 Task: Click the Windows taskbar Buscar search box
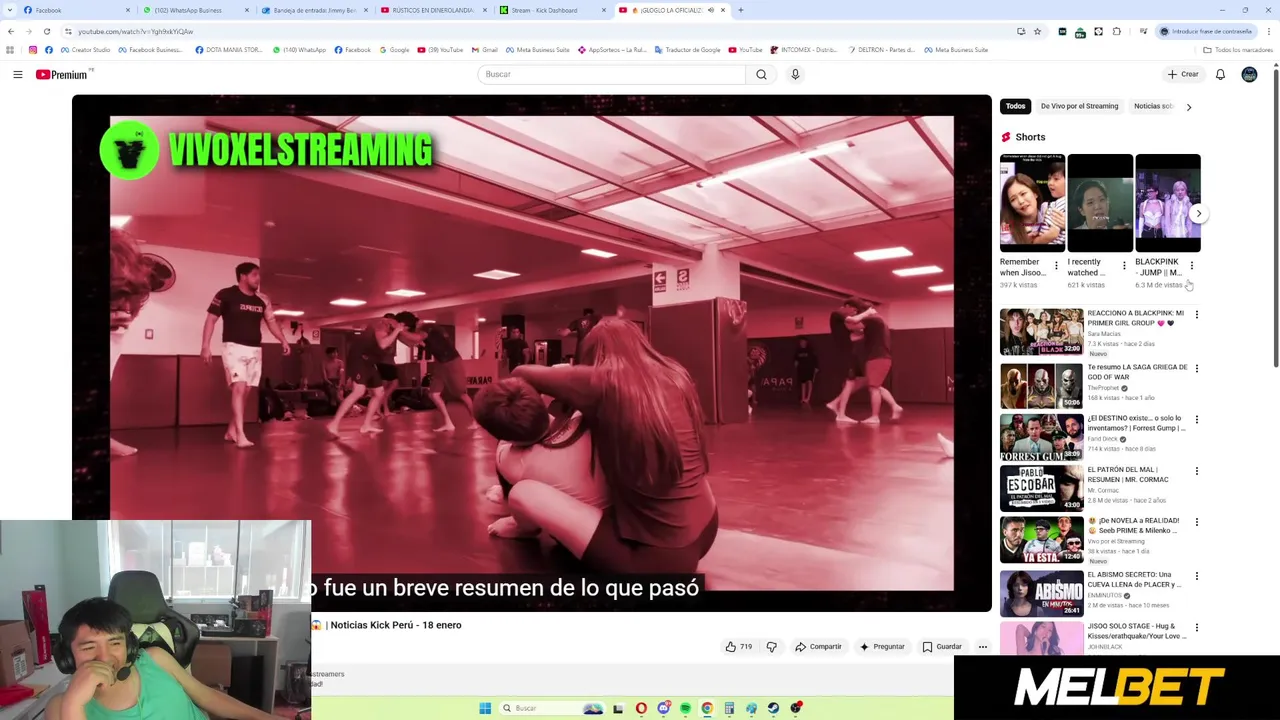[550, 708]
